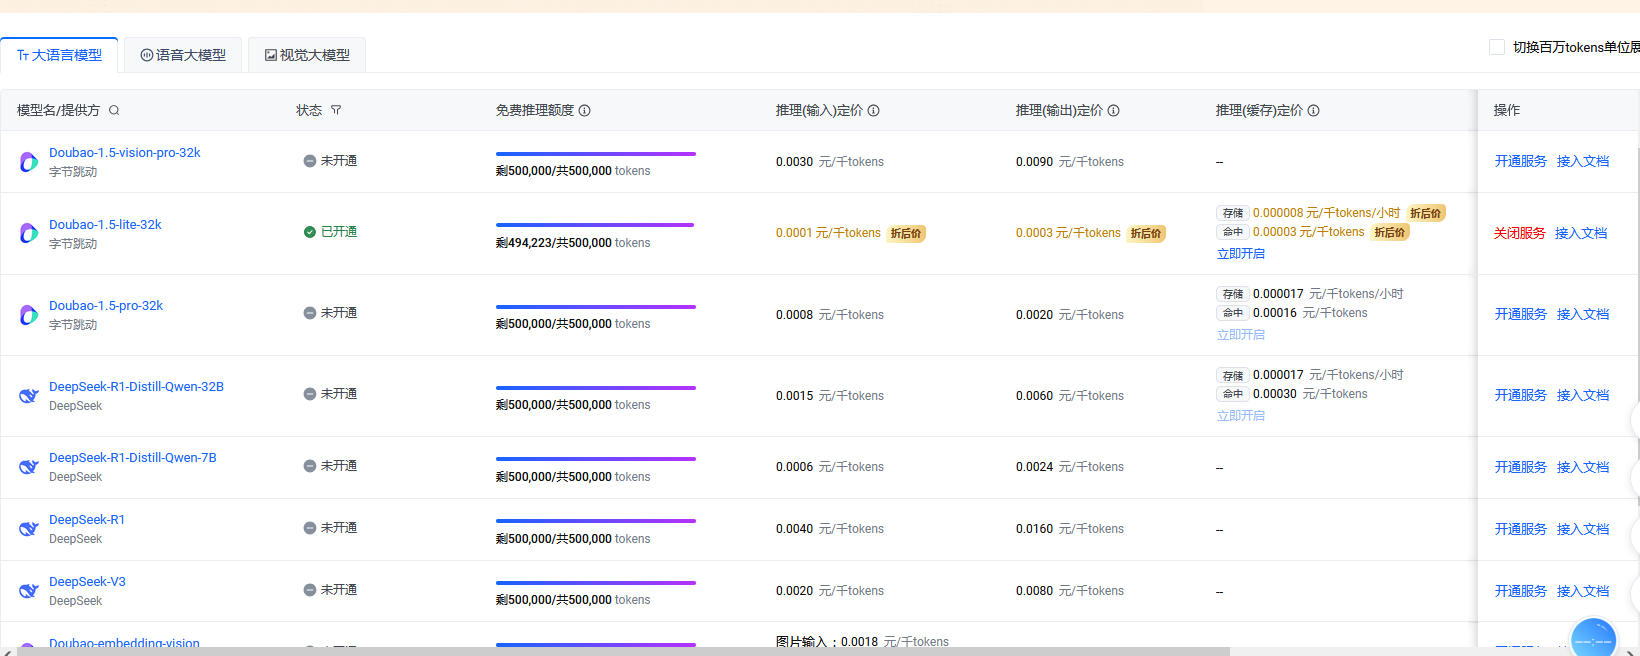This screenshot has width=1640, height=656.
Task: Click the 0.0160 元/千tokens output price for DeepSeek-R1
Action: coord(1070,529)
